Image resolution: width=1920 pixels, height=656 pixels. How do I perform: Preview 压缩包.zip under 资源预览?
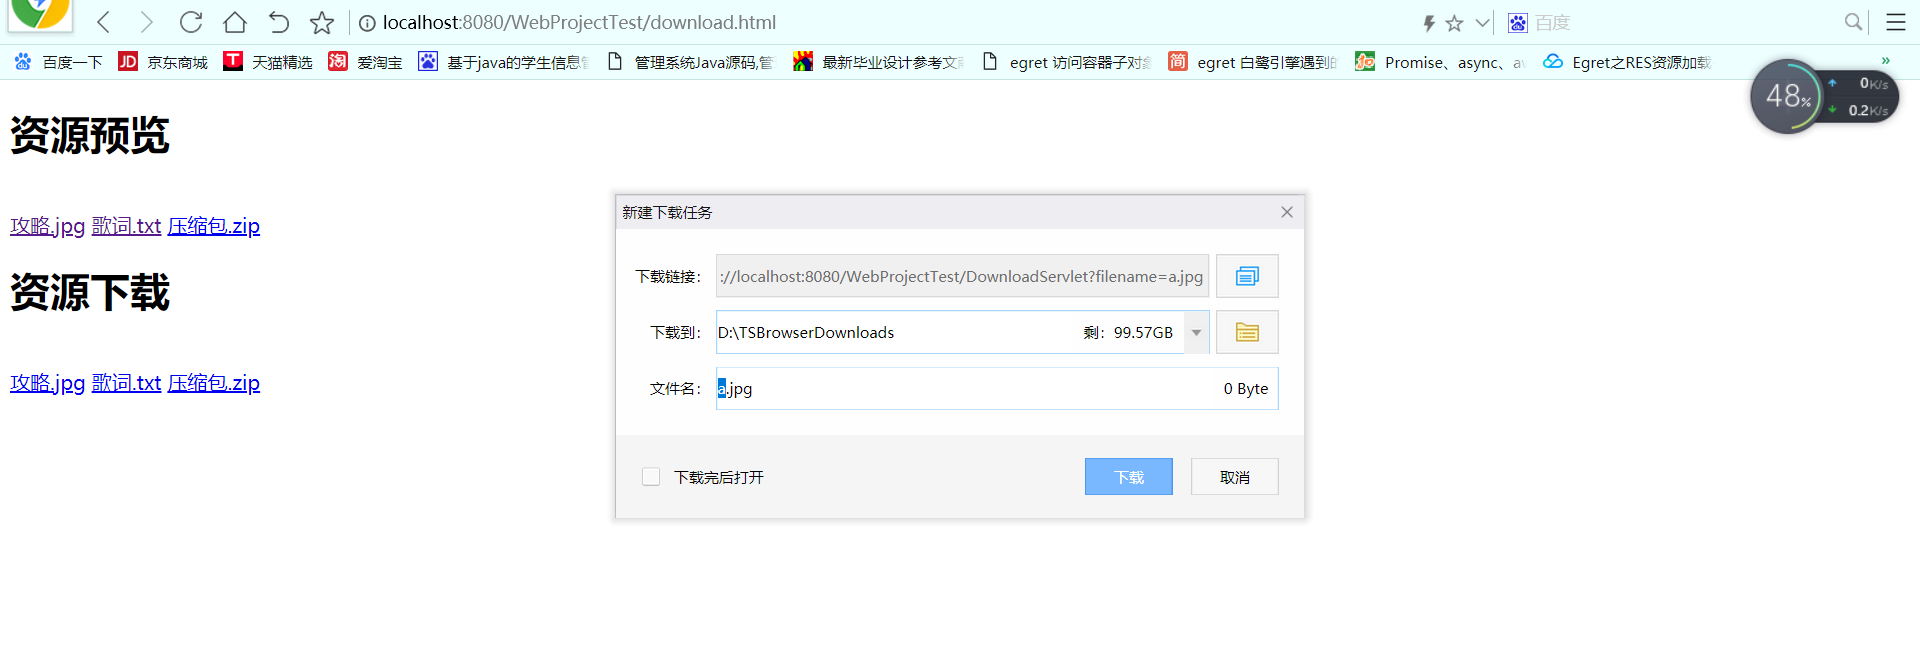click(213, 226)
